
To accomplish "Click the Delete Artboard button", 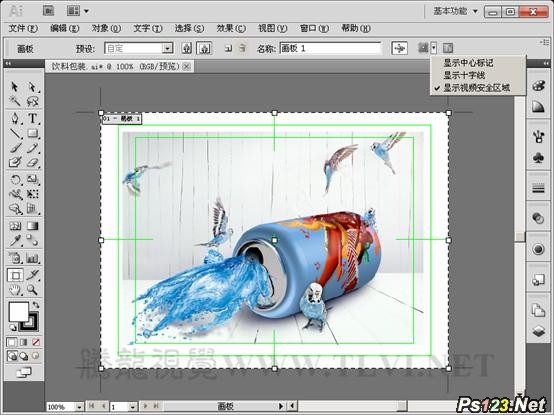I will (x=242, y=48).
